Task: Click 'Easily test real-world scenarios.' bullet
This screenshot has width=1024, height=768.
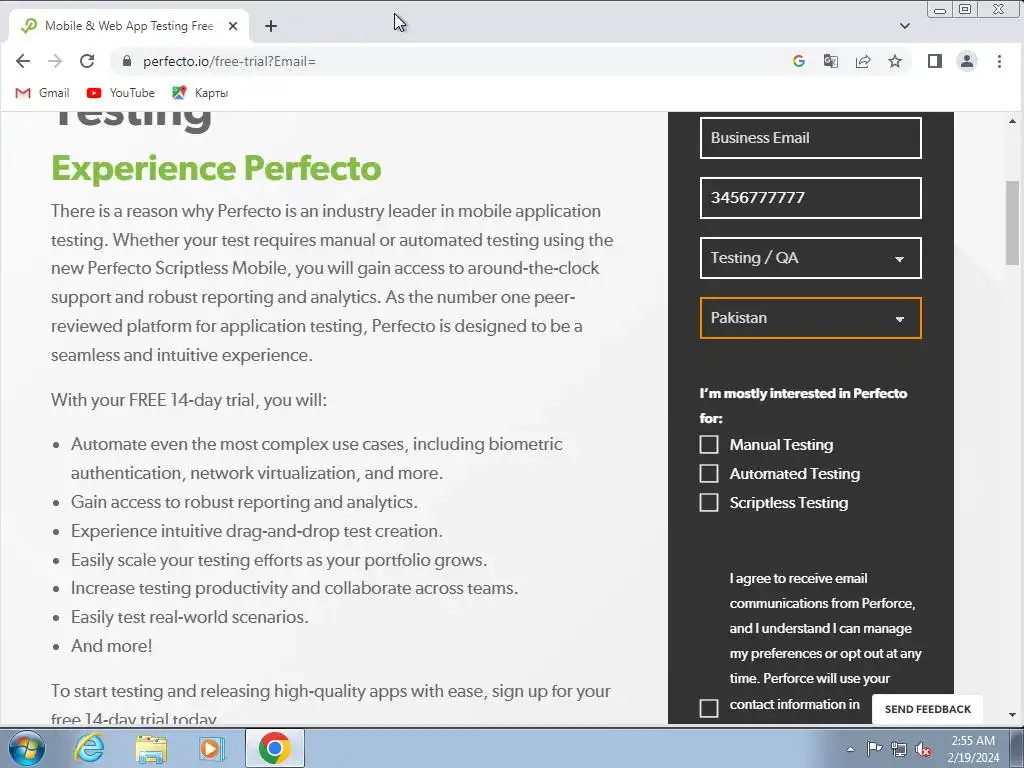Action: (x=189, y=617)
